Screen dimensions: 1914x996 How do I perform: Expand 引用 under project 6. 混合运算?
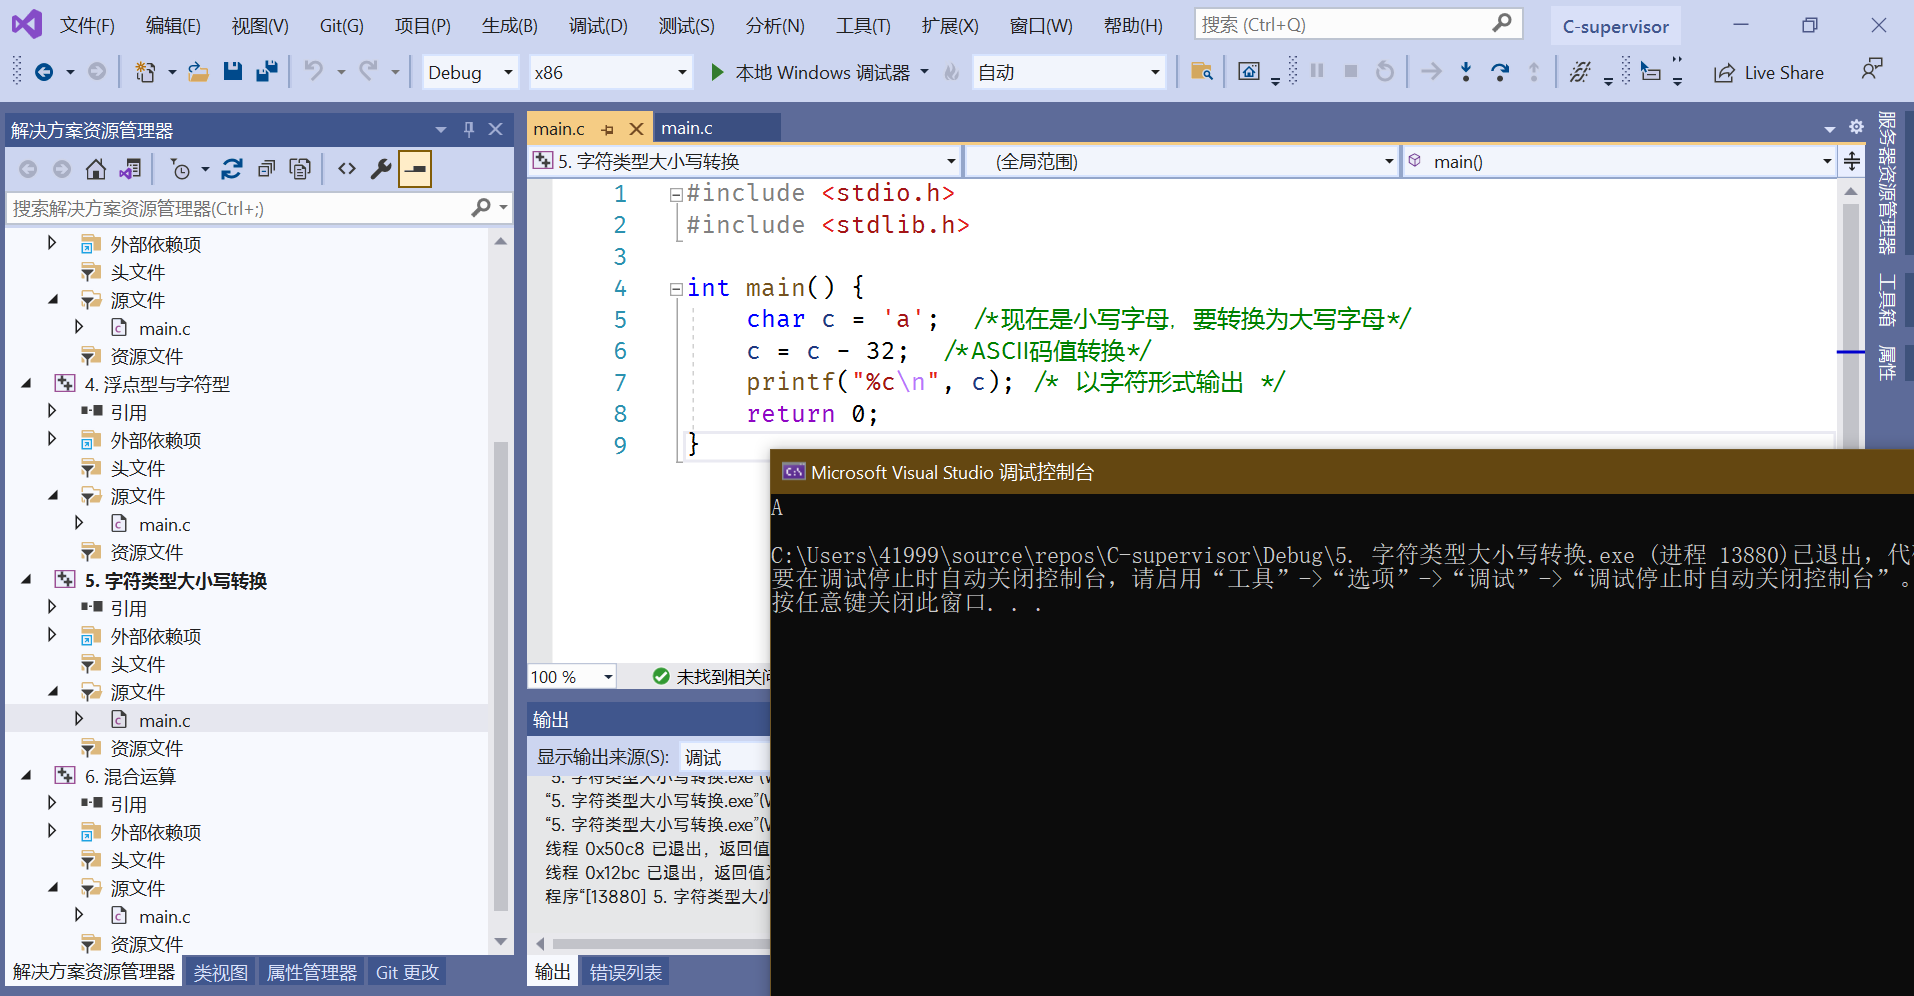tap(52, 802)
